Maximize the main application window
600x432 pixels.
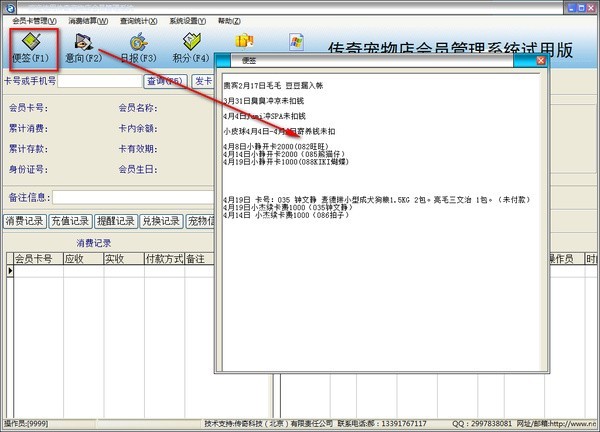tap(581, 8)
